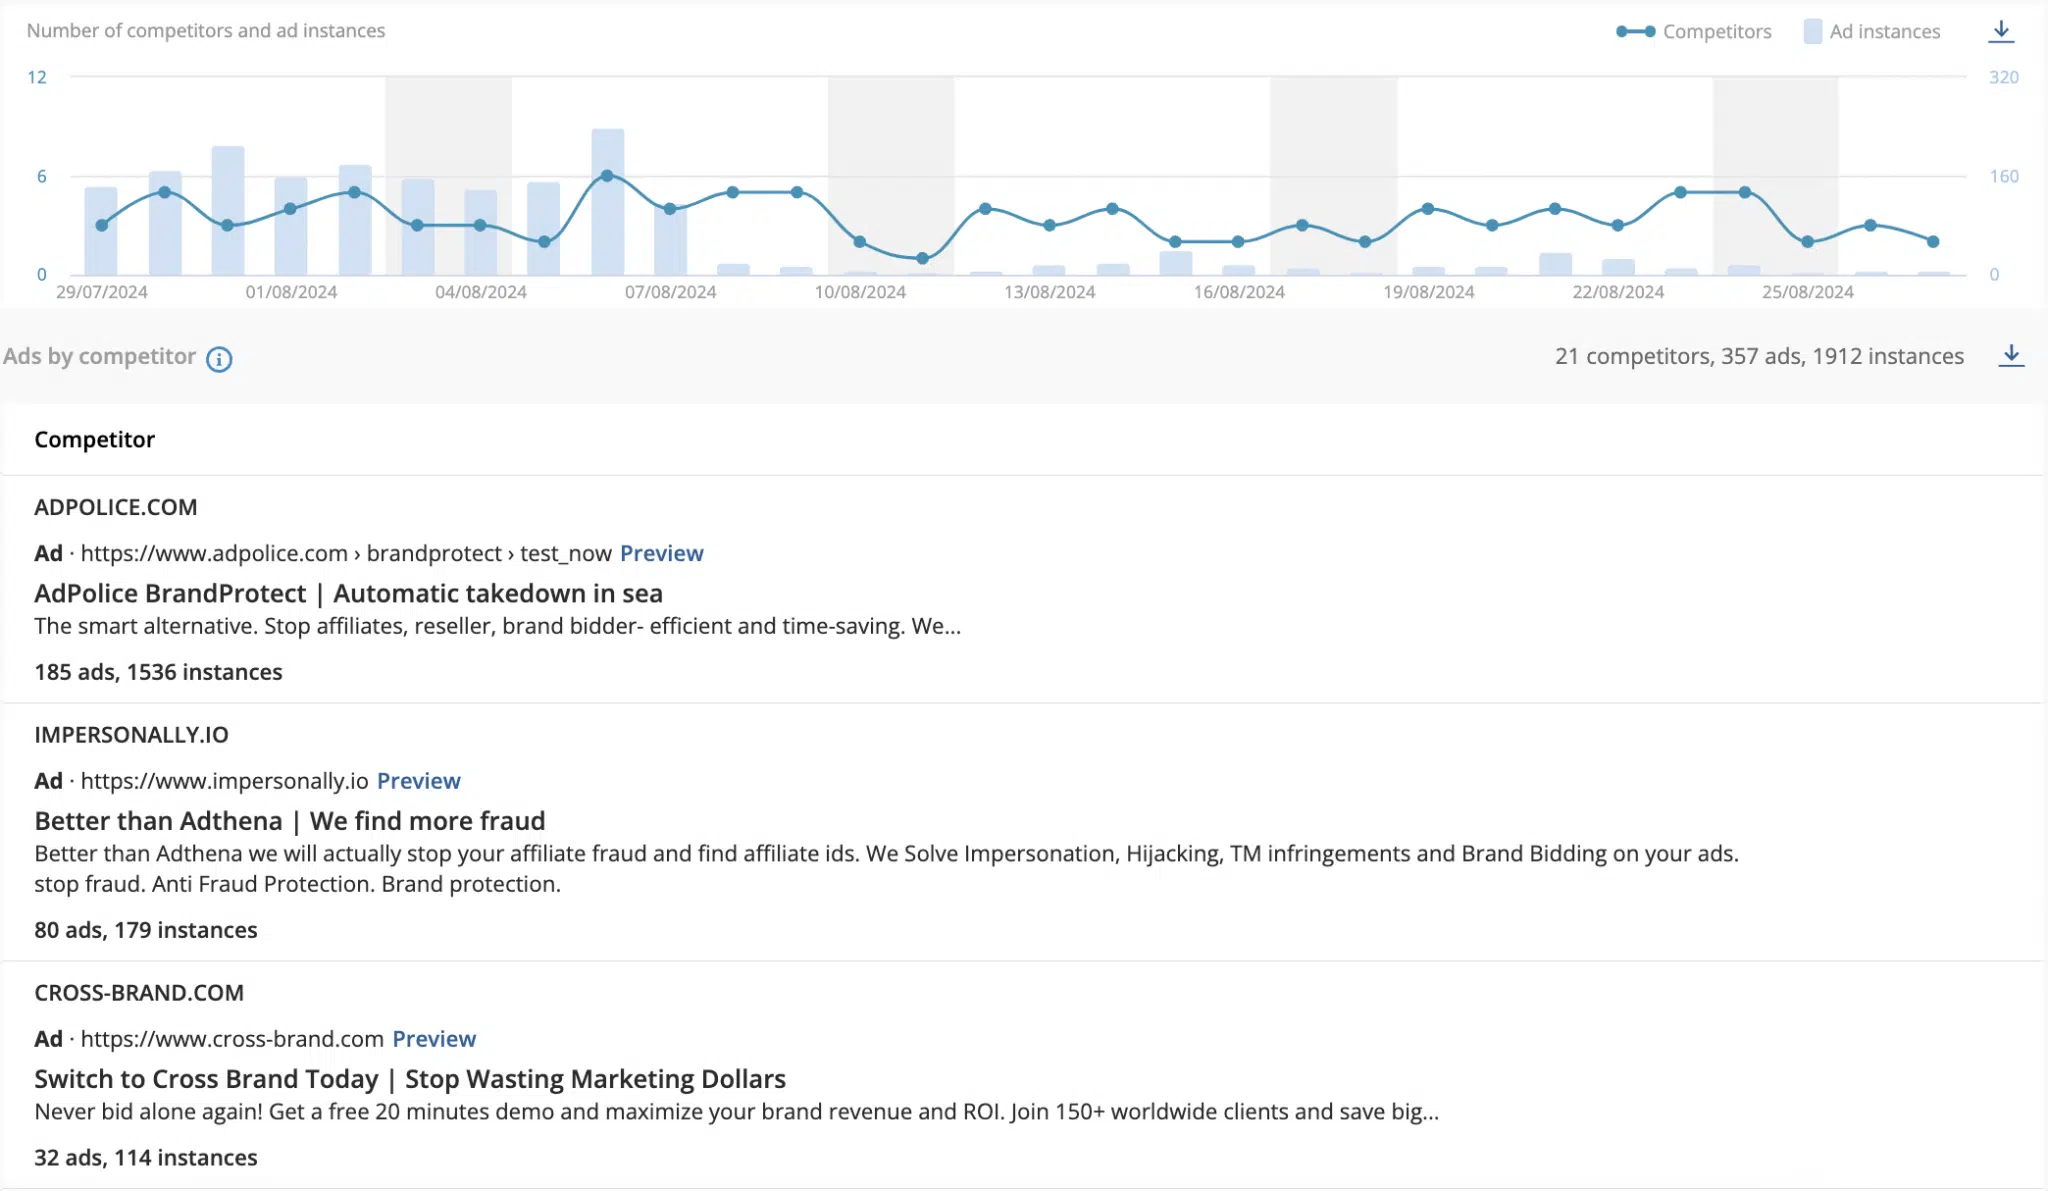The height and width of the screenshot is (1191, 2048).
Task: Click the lowest competitors line point
Action: coord(922,259)
